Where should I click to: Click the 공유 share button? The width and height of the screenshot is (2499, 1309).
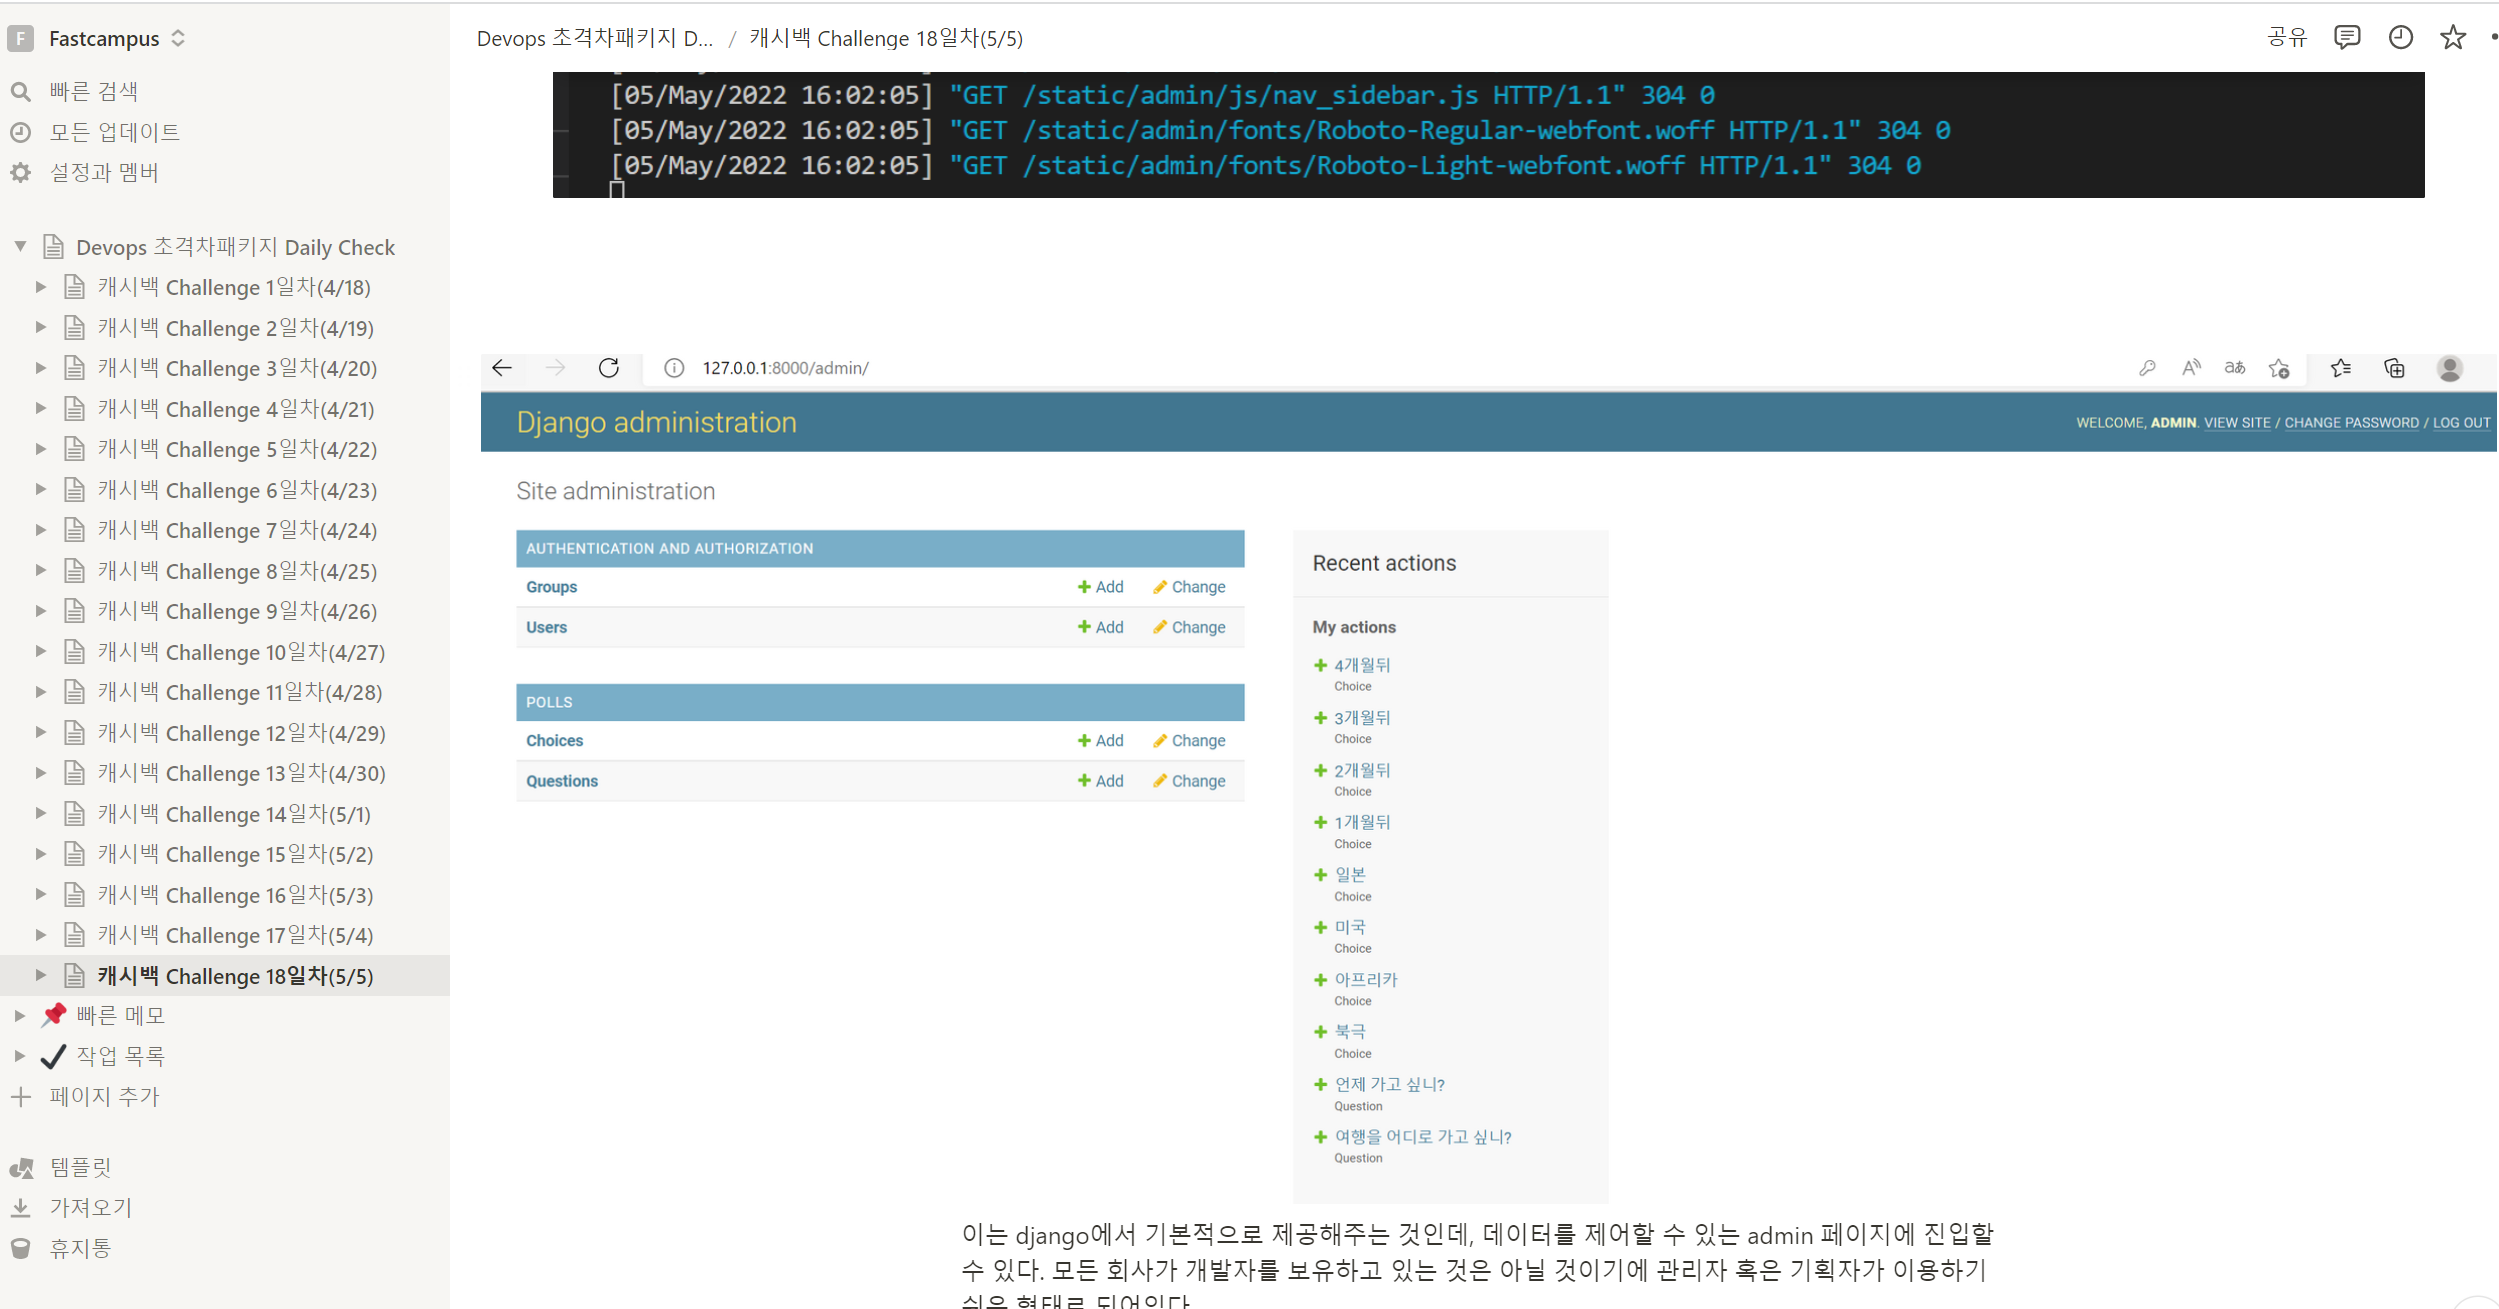point(2286,38)
